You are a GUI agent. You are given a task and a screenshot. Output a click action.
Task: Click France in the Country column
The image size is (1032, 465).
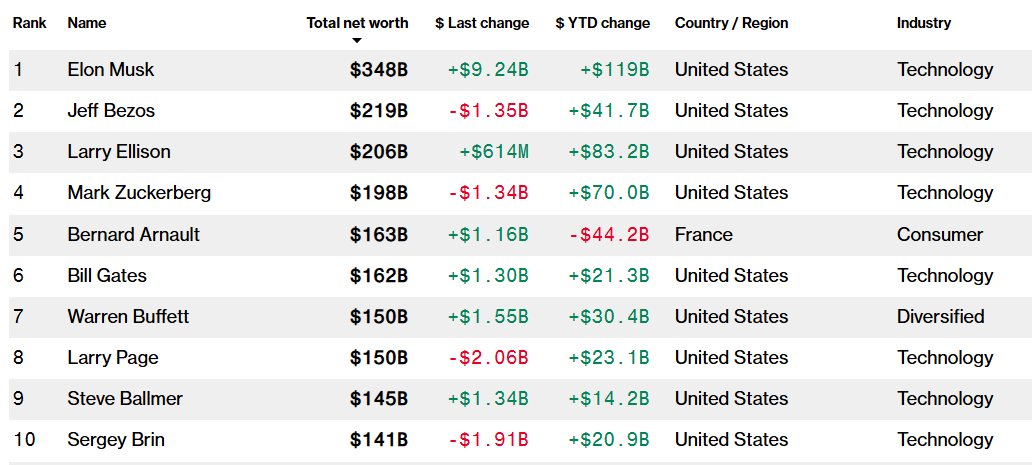(703, 235)
